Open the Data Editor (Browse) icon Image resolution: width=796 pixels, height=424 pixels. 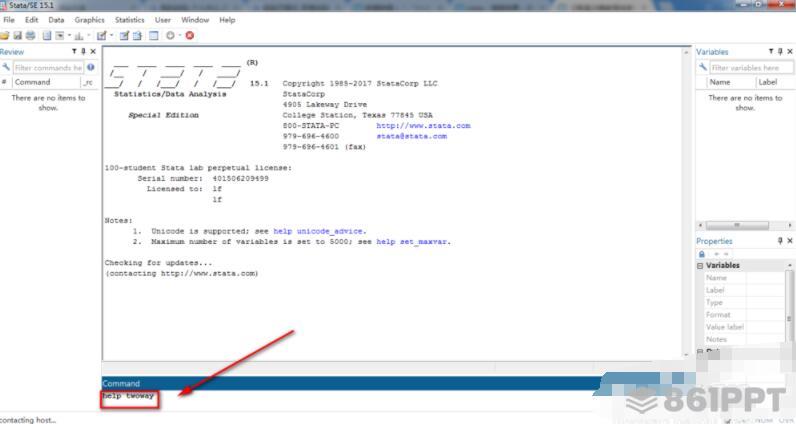pyautogui.click(x=137, y=36)
